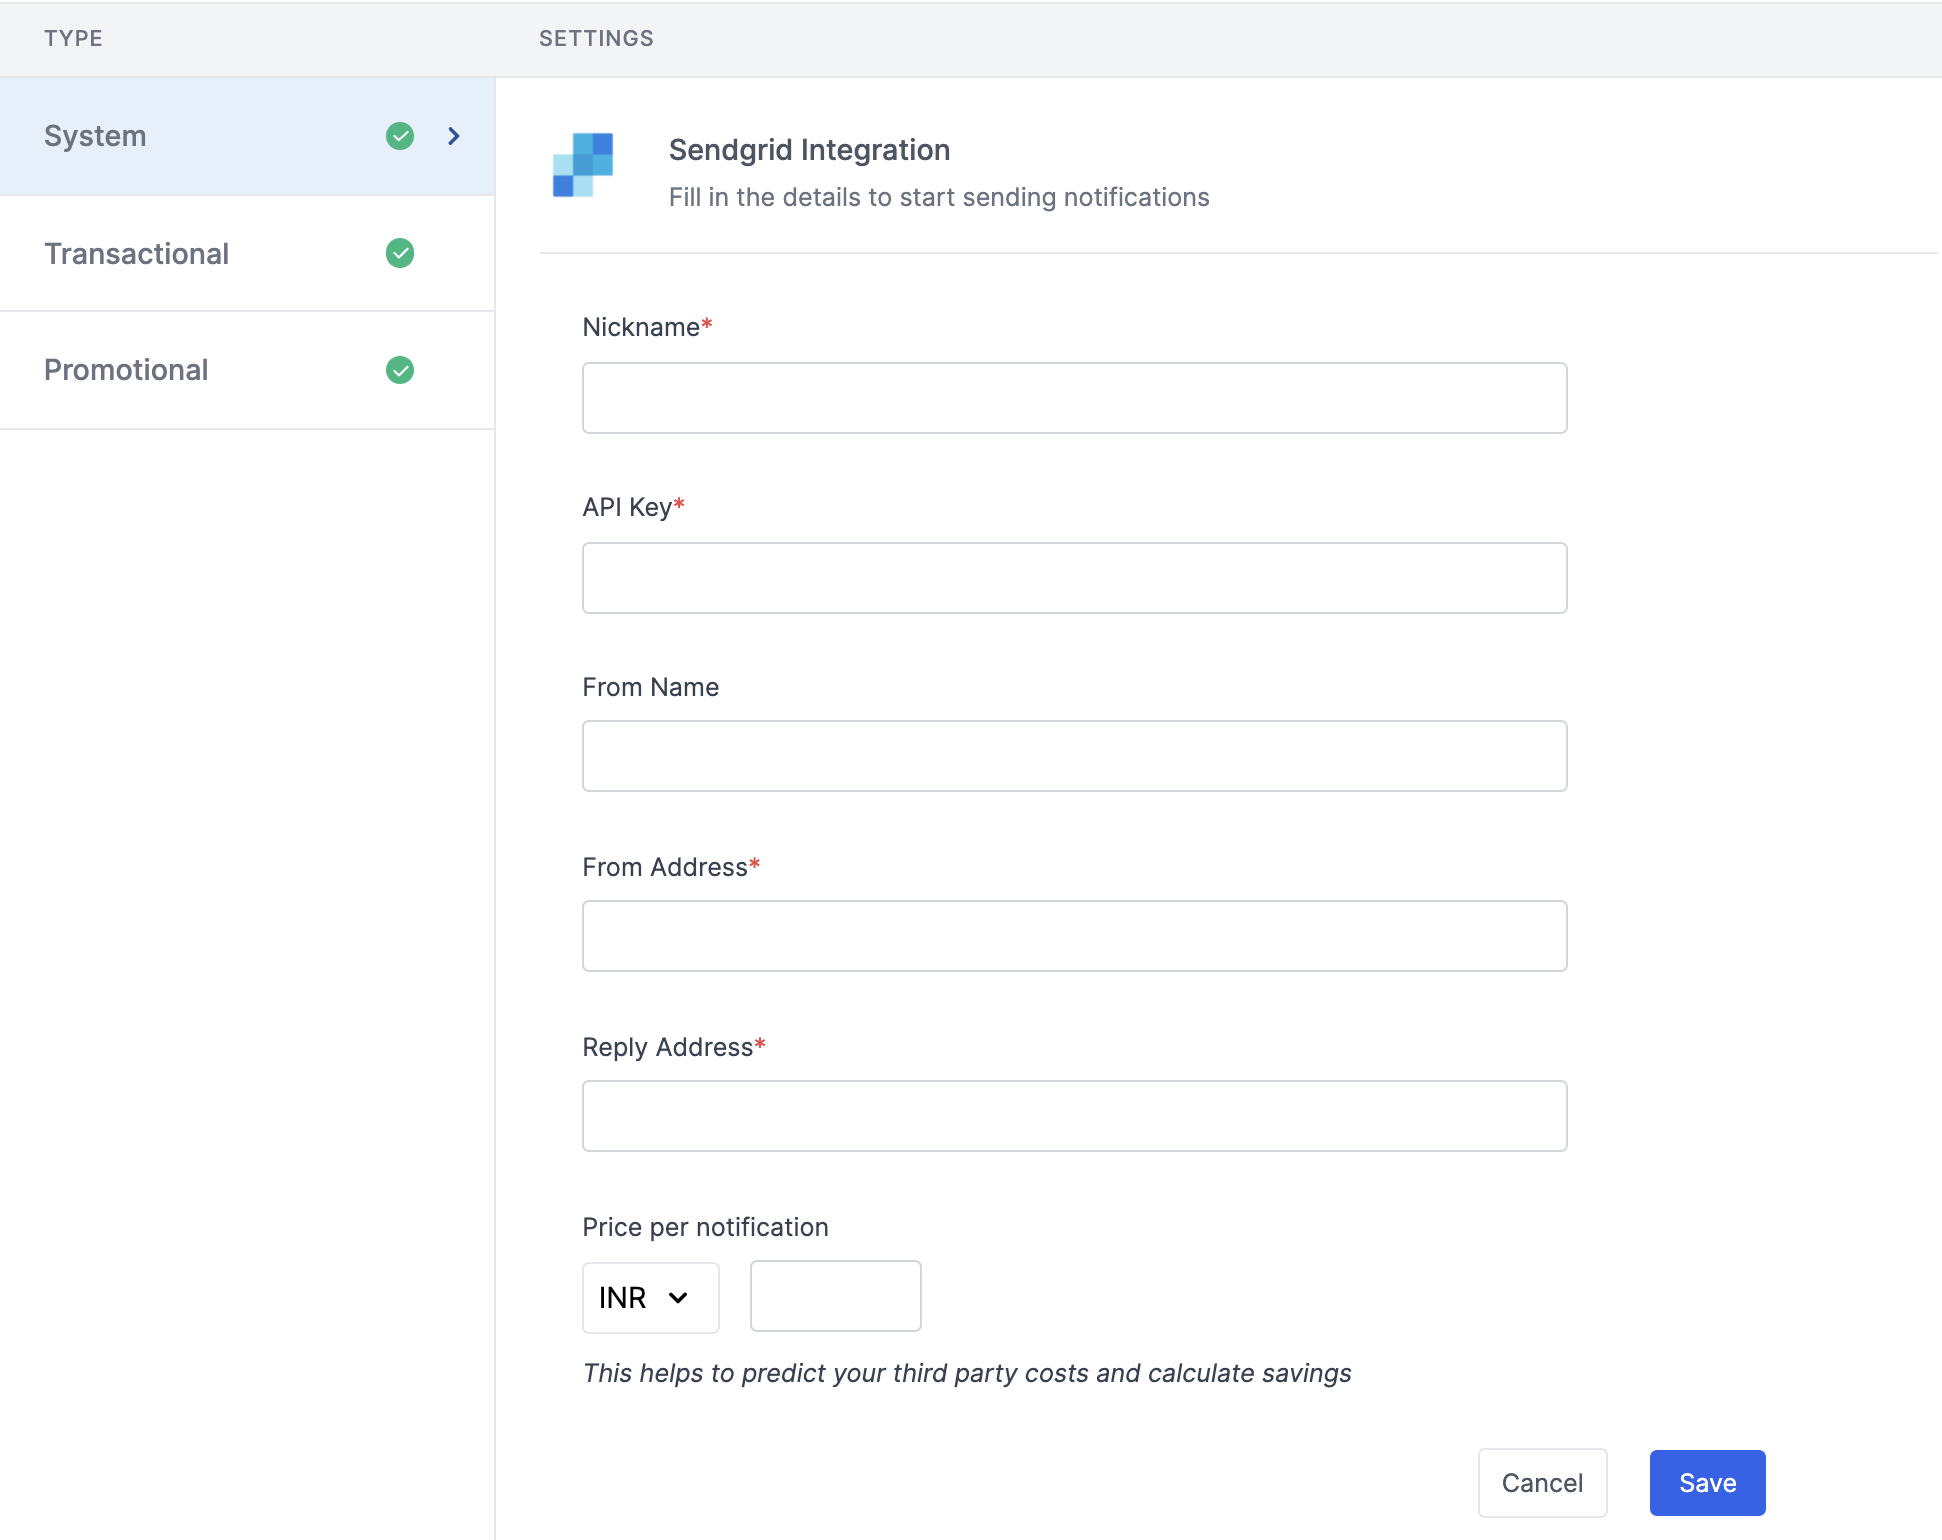Click the Sendgrid Integration heading
Image resolution: width=1942 pixels, height=1540 pixels.
coord(809,150)
